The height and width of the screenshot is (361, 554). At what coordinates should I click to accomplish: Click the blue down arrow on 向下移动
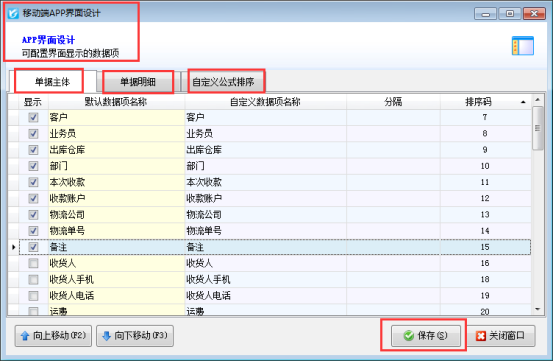tap(106, 336)
